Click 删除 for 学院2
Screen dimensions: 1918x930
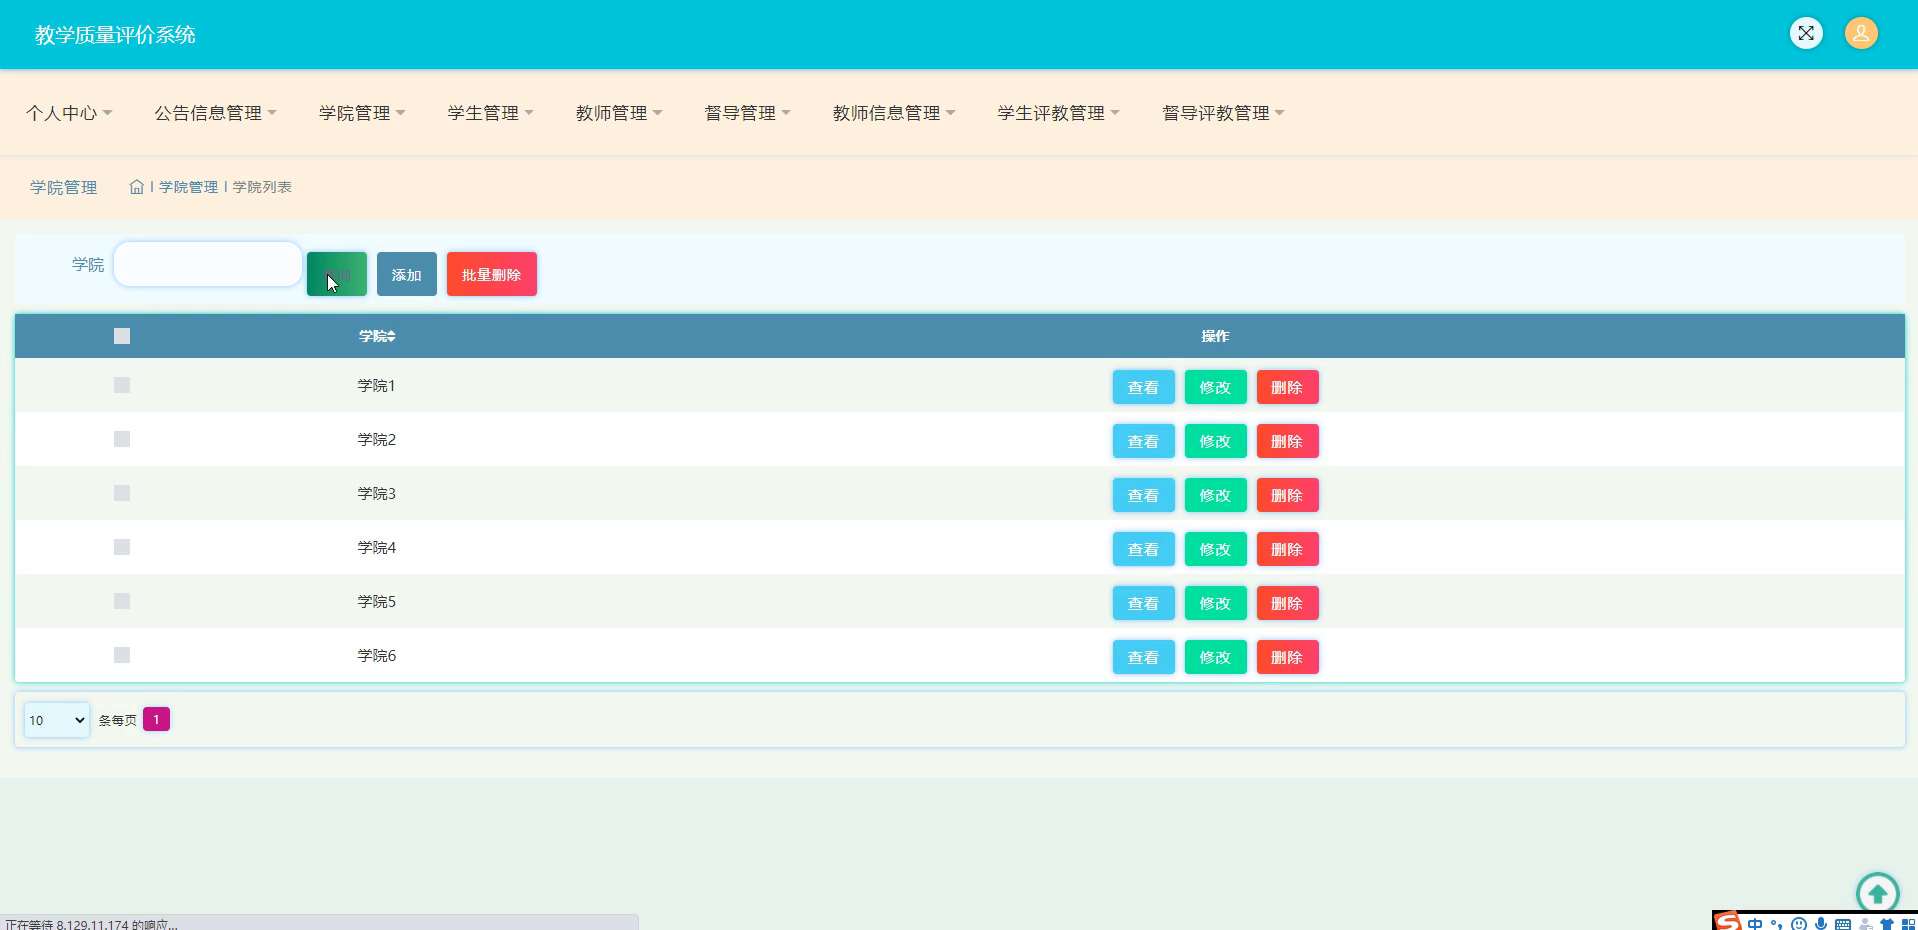coord(1288,441)
